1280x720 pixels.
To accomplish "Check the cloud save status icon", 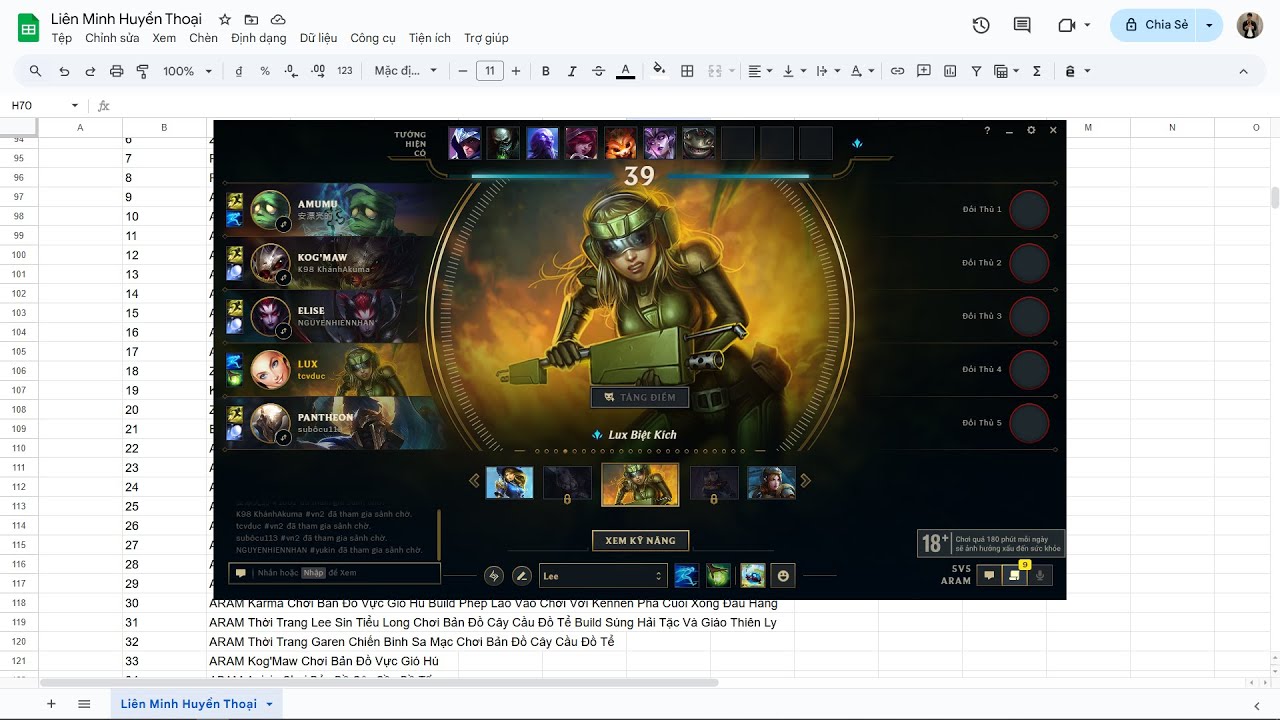I will (278, 20).
